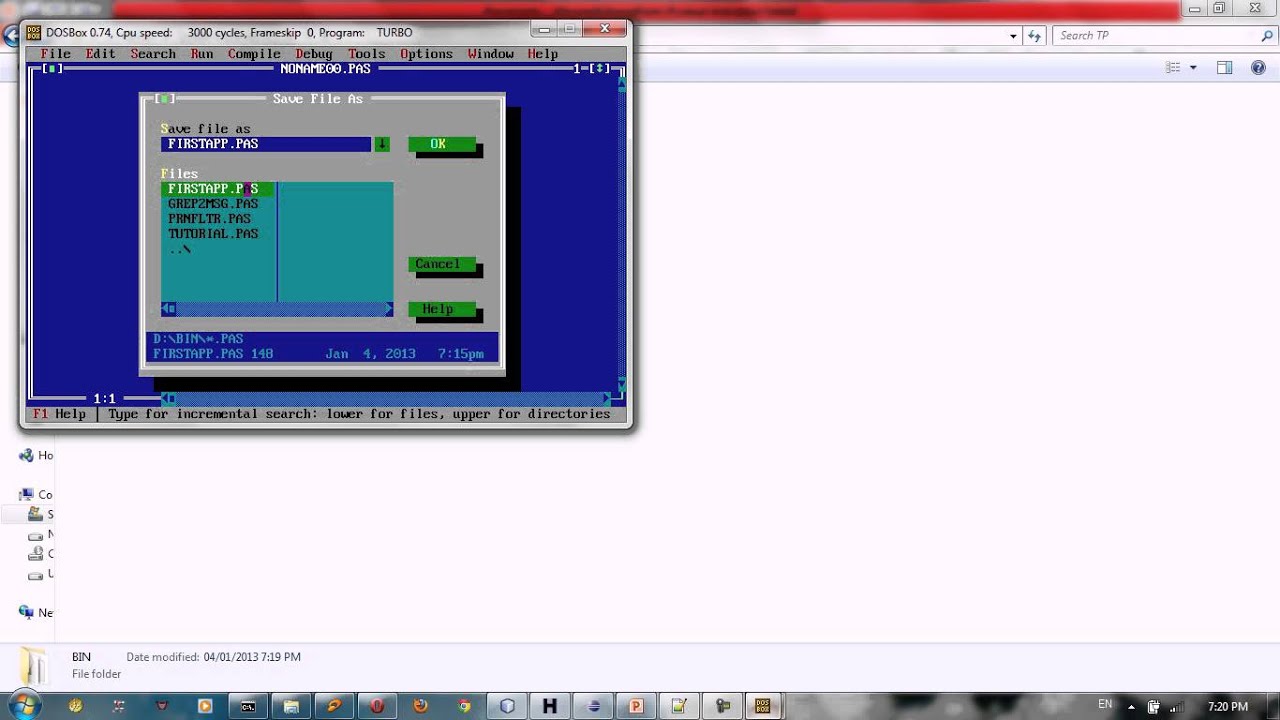
Task: Click the editor vertical scrollbar down arrow
Action: pos(622,384)
